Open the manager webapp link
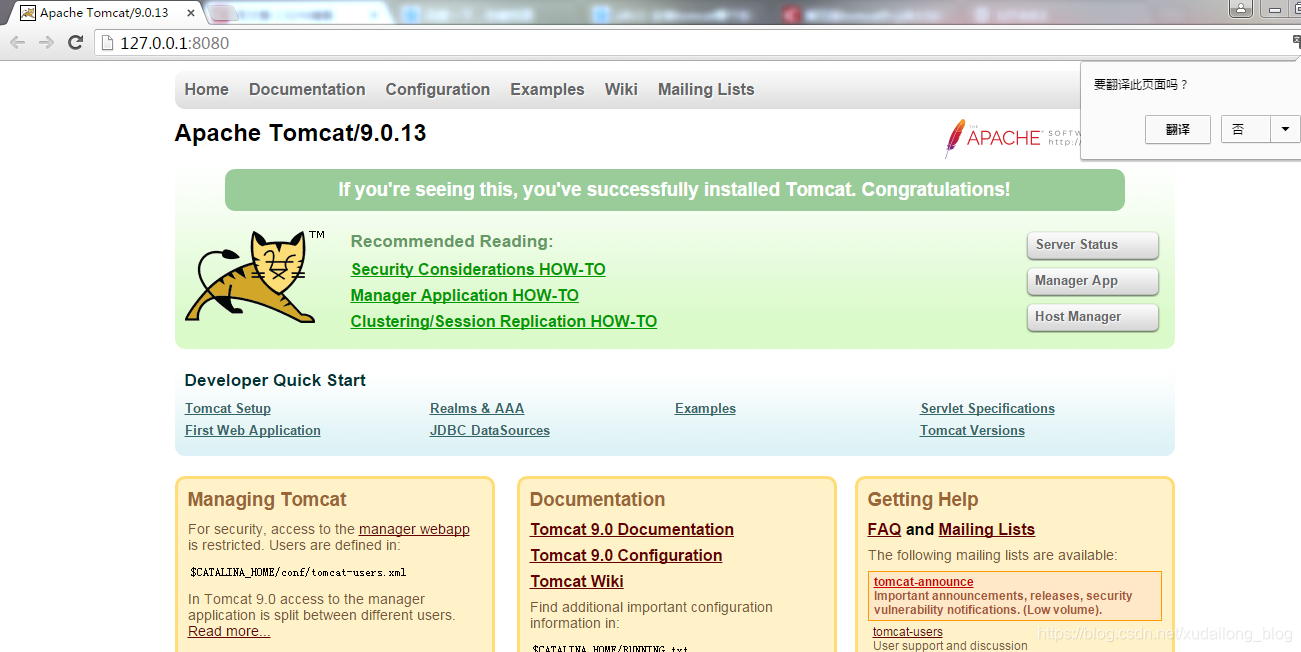 point(414,529)
